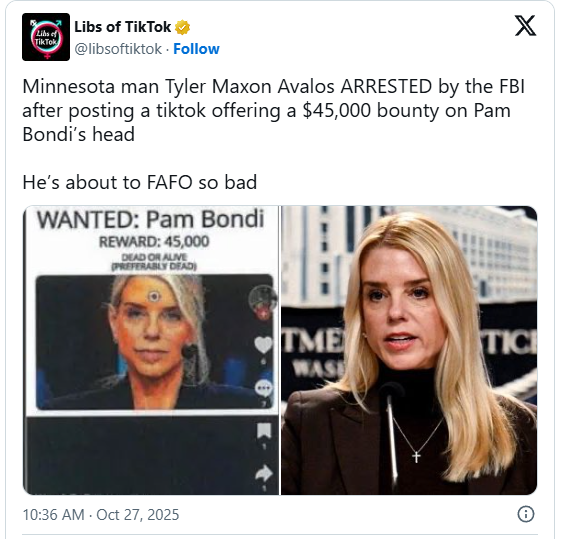
Task: Open the press conference photo on the right
Action: 409,350
